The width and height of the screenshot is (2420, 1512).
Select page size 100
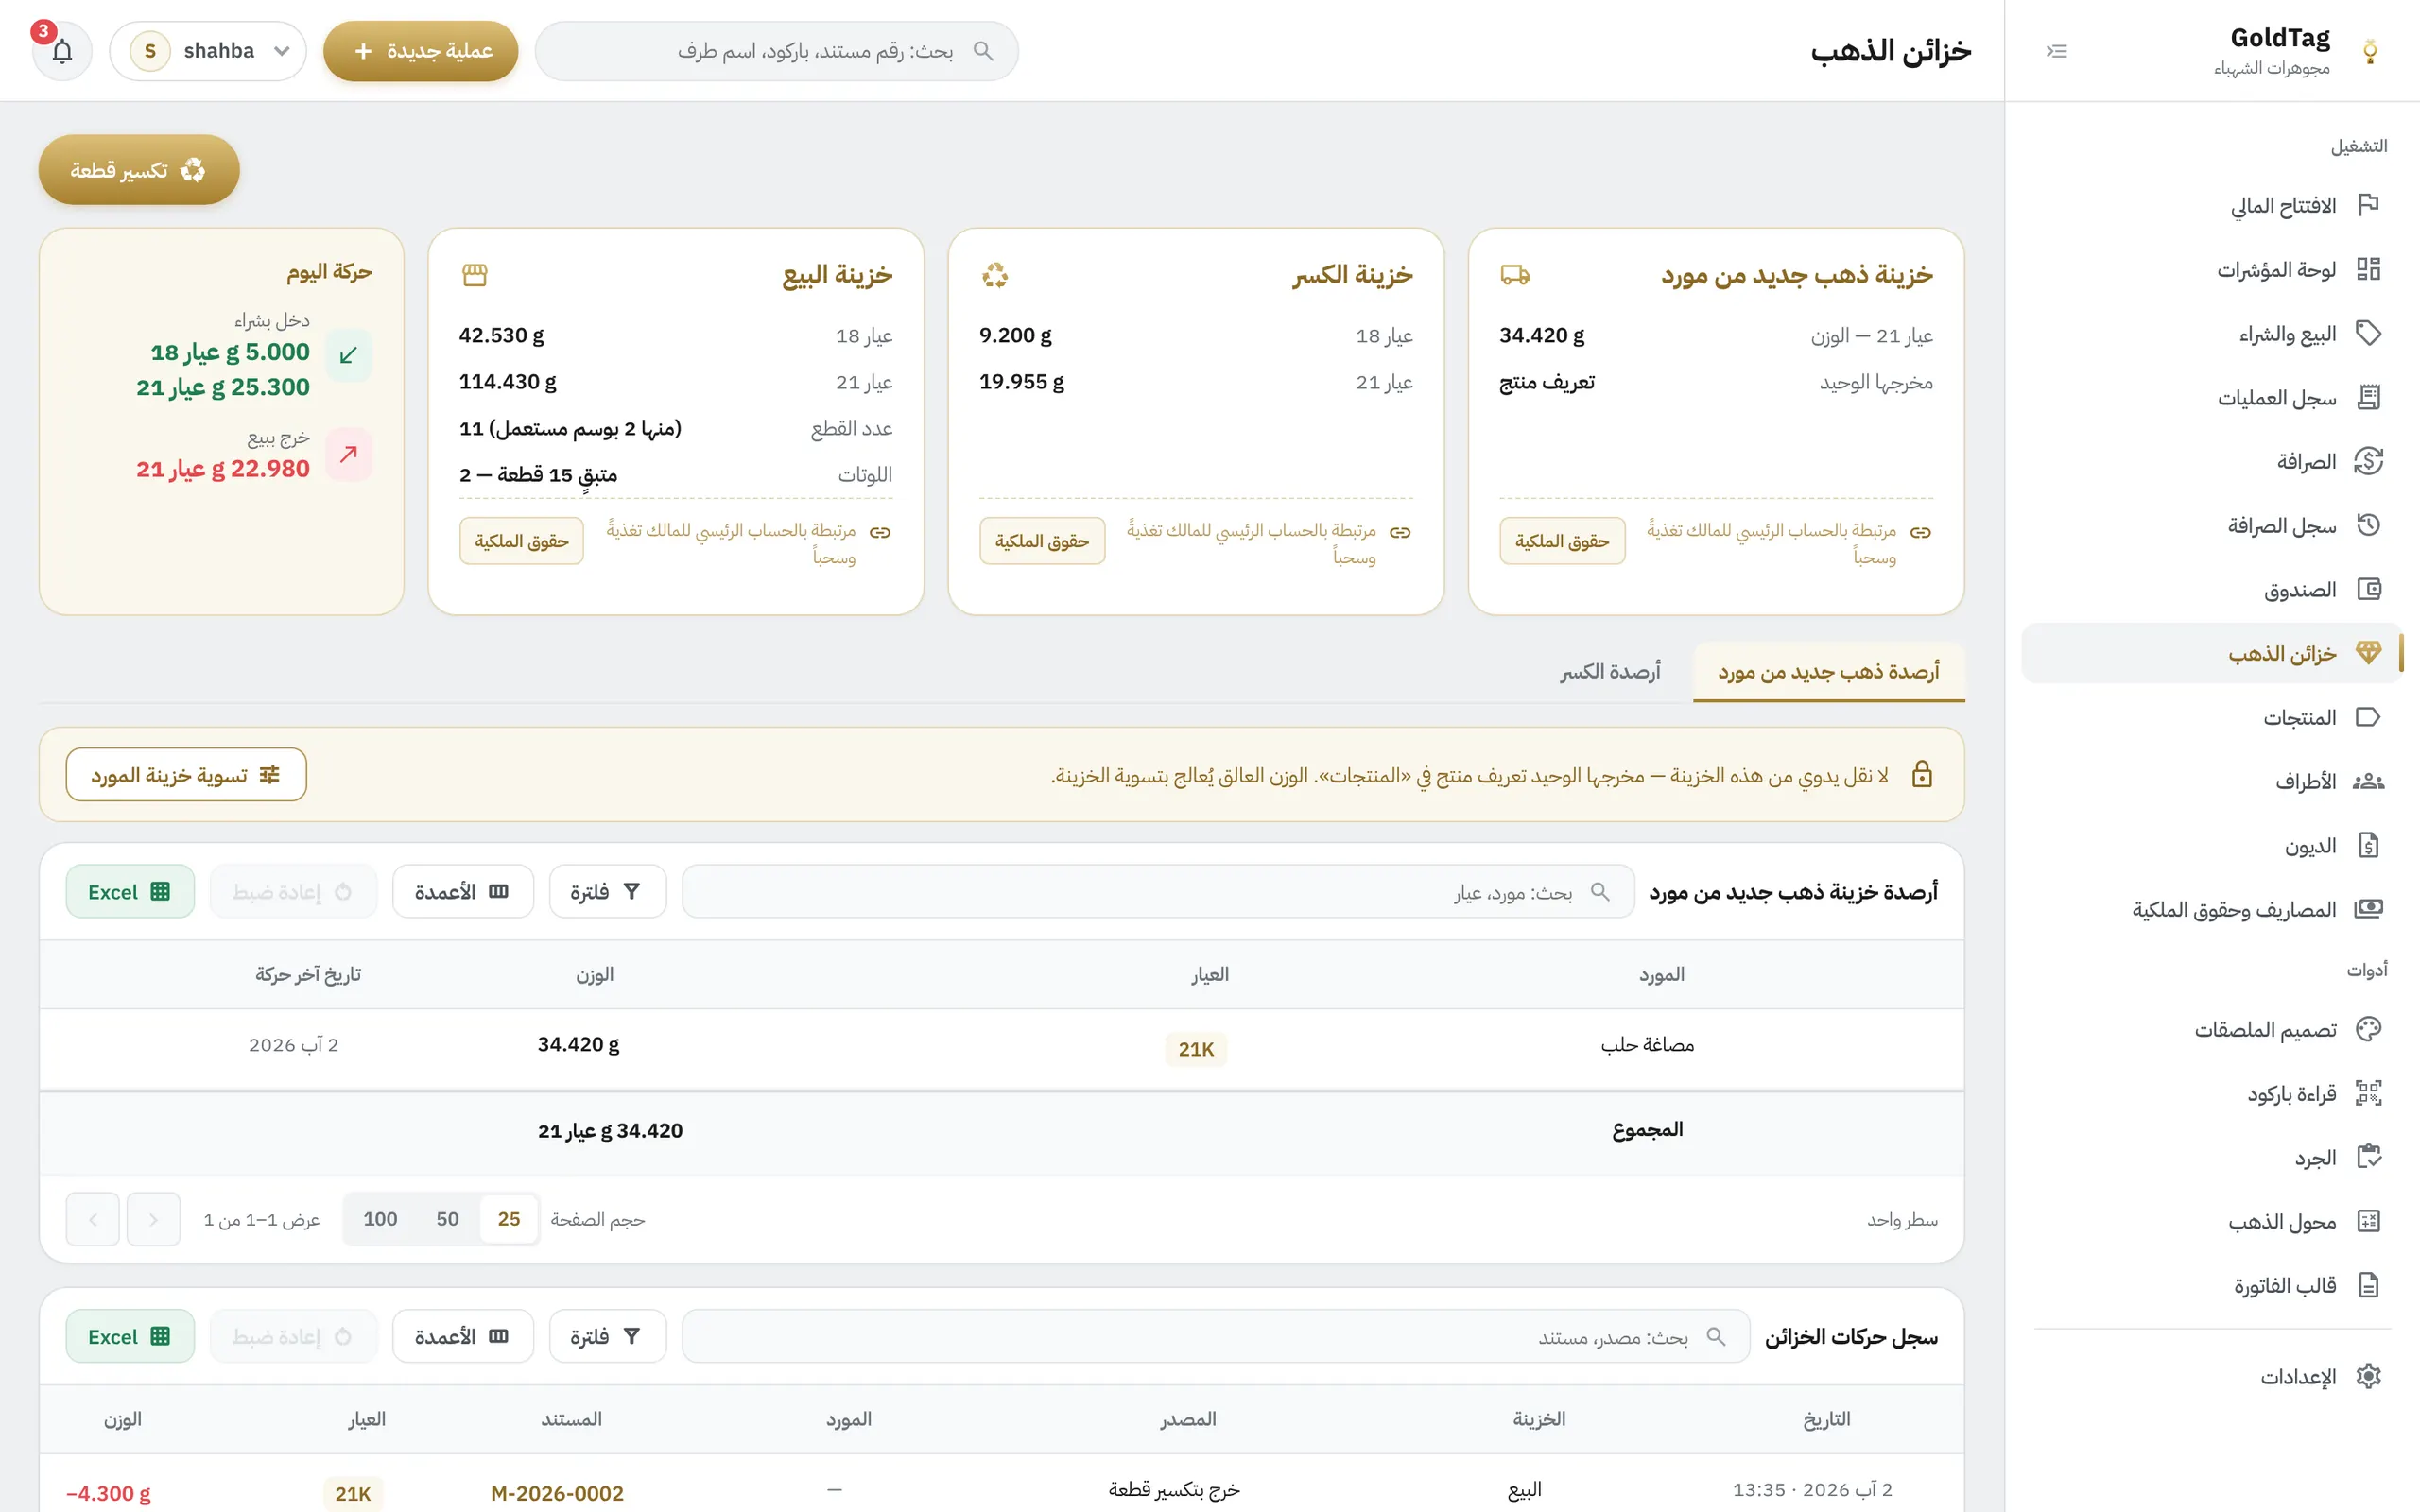(x=380, y=1218)
